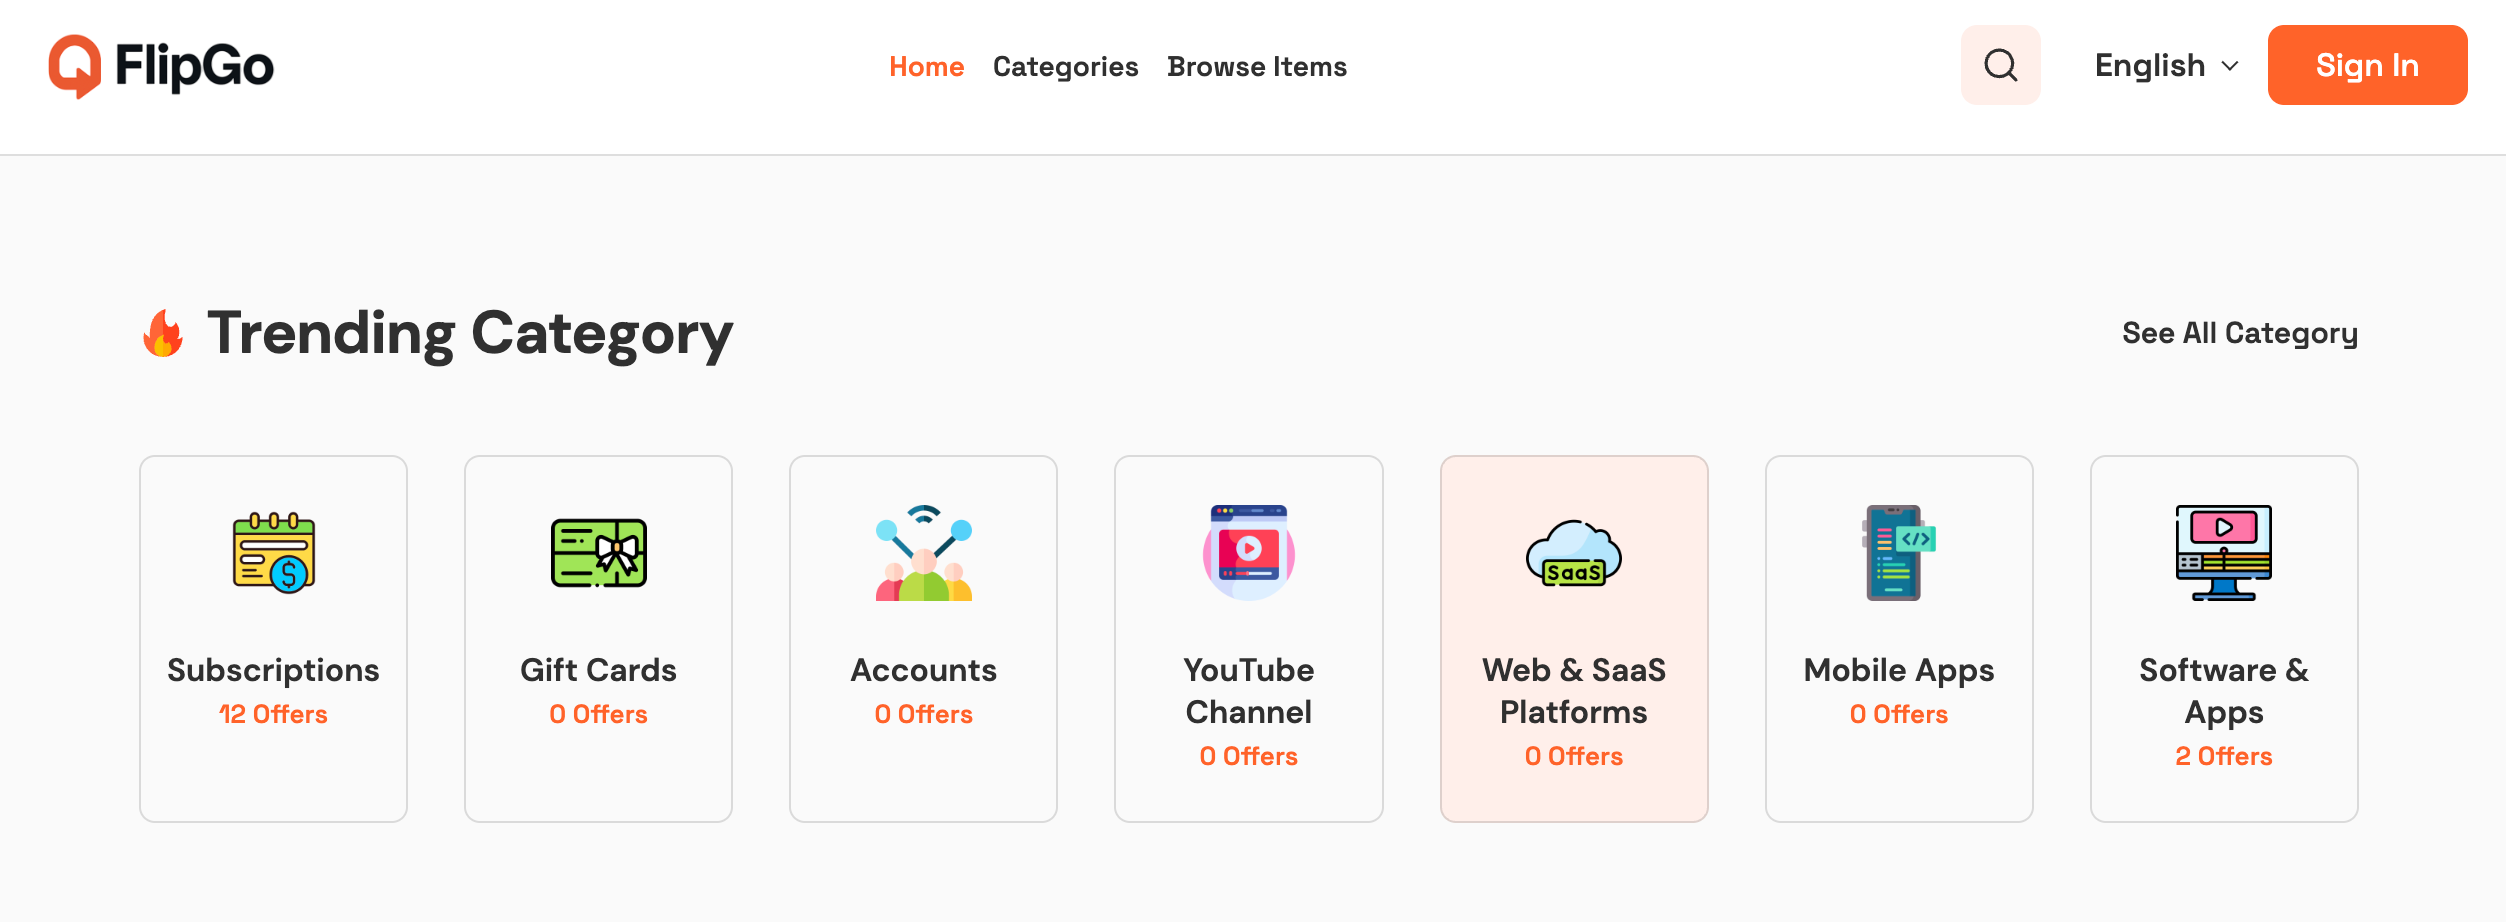Click the SaaS cloud icon
Image resolution: width=2506 pixels, height=922 pixels.
tap(1573, 553)
